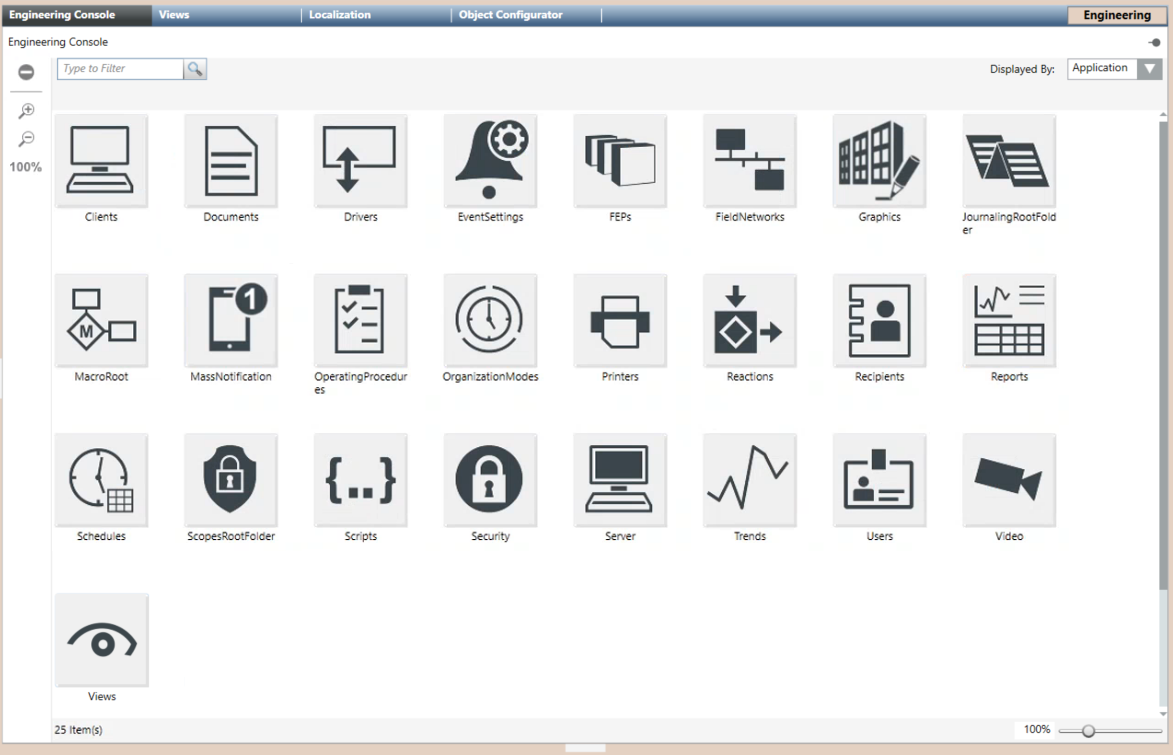Toggle the pin icon at top right
The height and width of the screenshot is (755, 1173).
[x=1155, y=43]
